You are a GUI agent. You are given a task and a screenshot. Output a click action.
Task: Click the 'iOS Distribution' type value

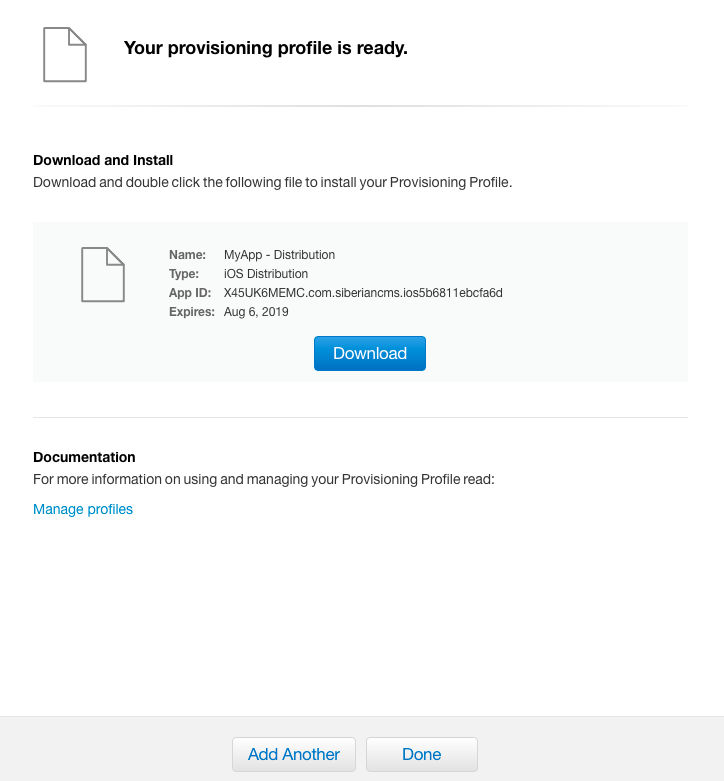click(x=266, y=274)
